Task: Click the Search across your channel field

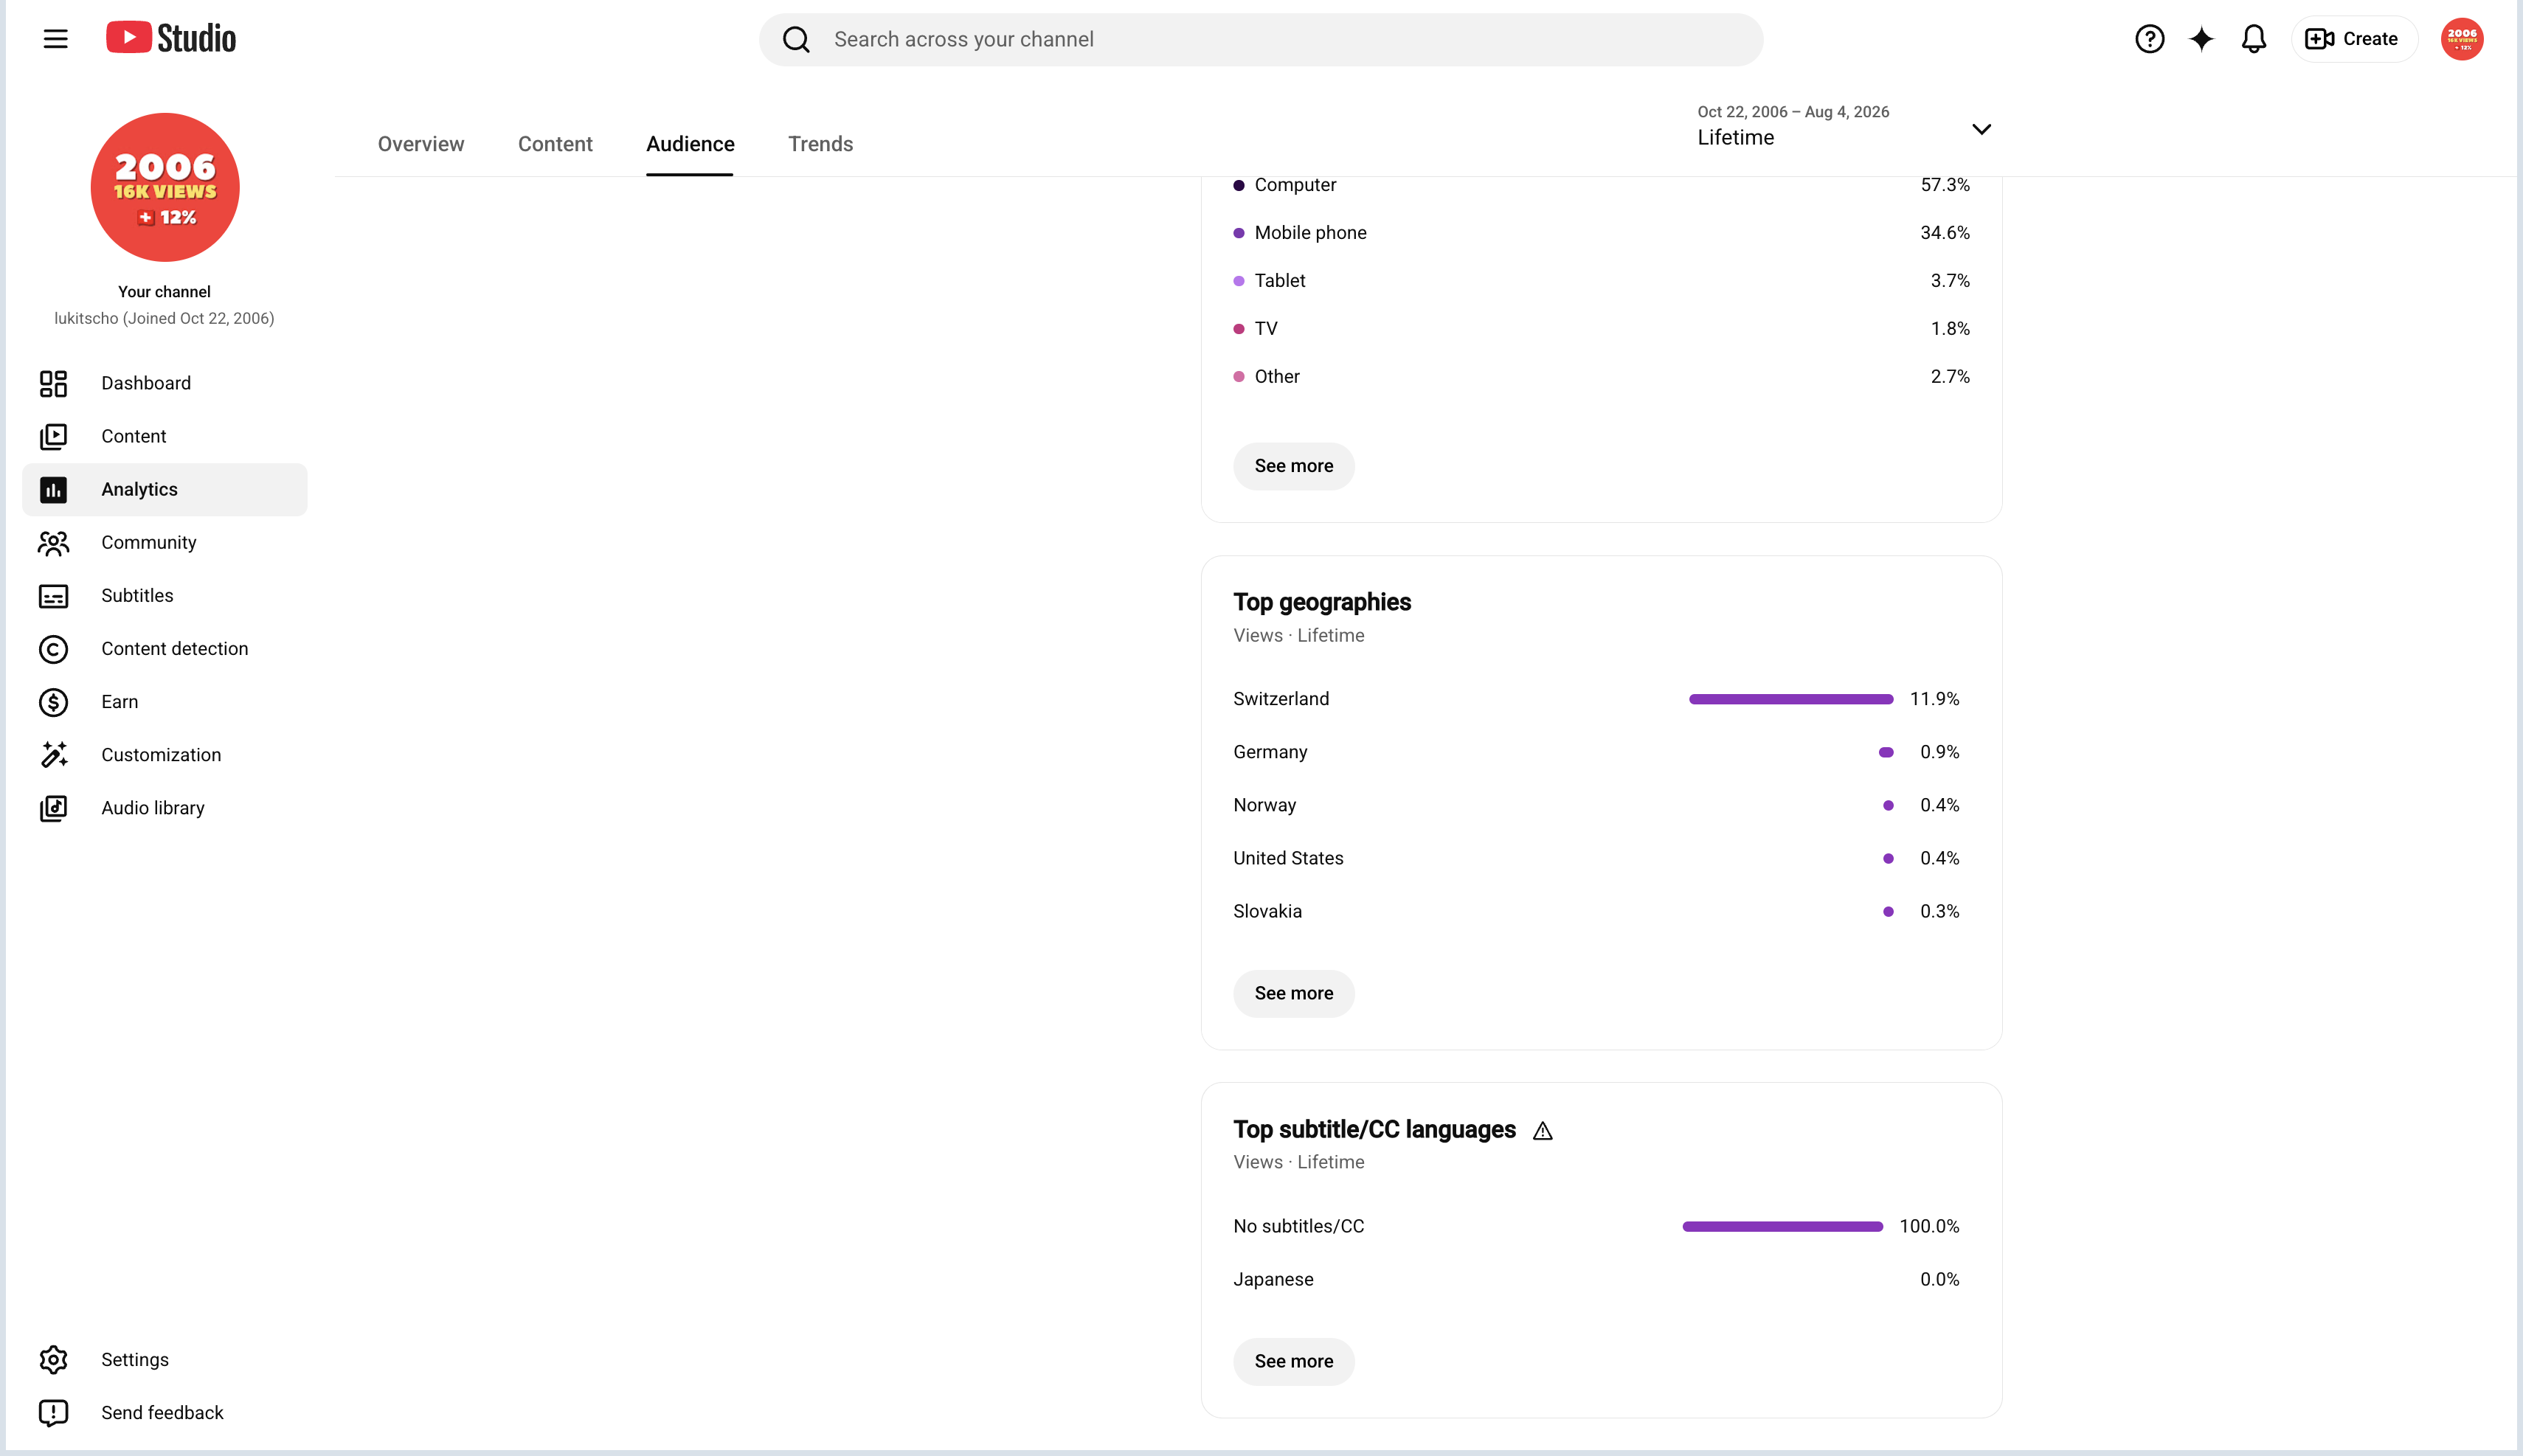Action: pyautogui.click(x=1260, y=39)
